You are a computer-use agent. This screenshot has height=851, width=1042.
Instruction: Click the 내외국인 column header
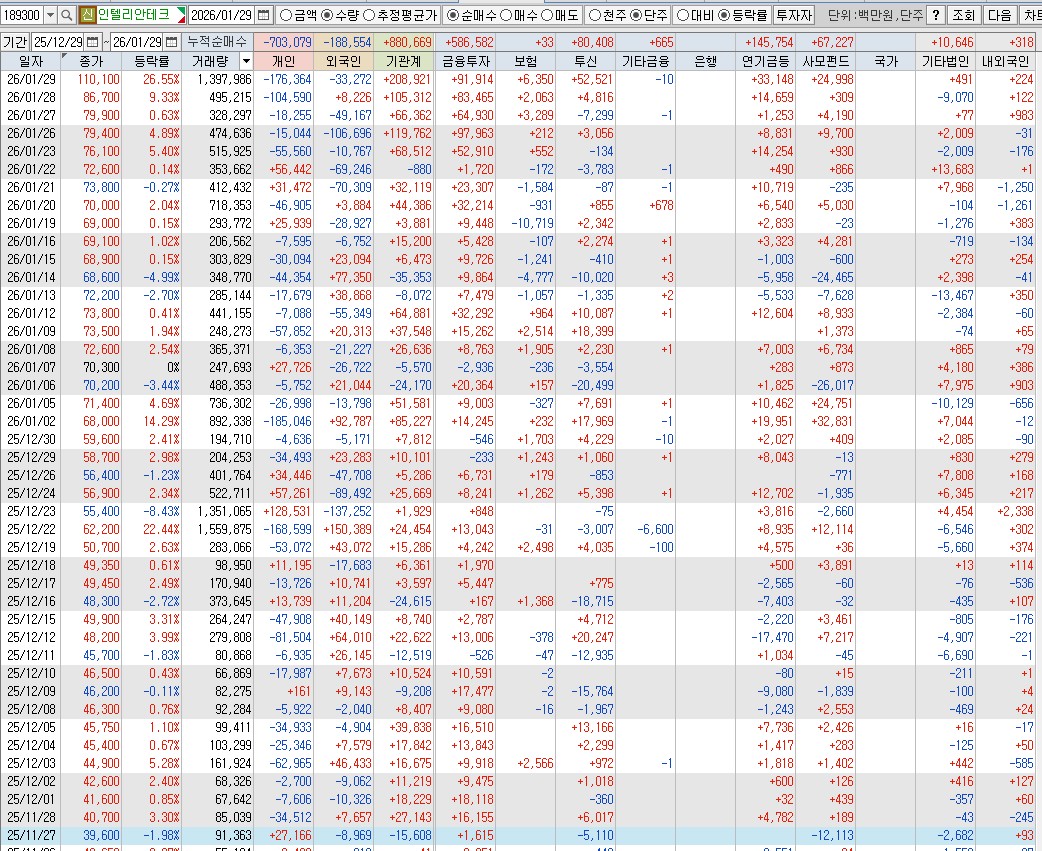1005,62
